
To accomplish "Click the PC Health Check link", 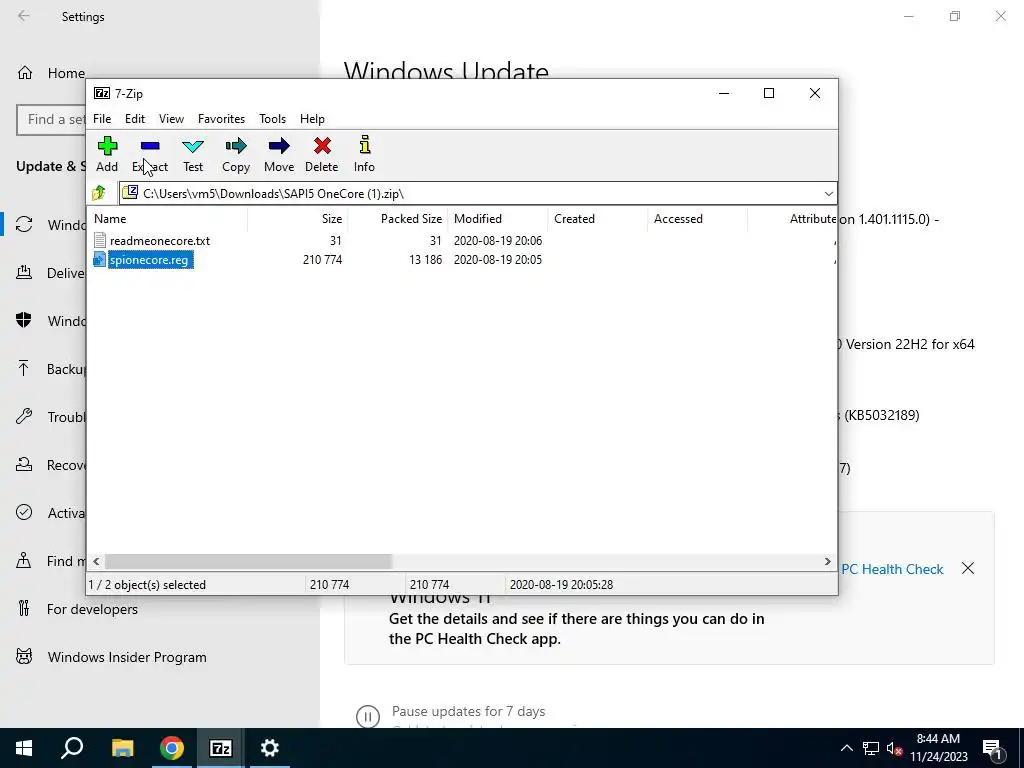I will coord(892,569).
